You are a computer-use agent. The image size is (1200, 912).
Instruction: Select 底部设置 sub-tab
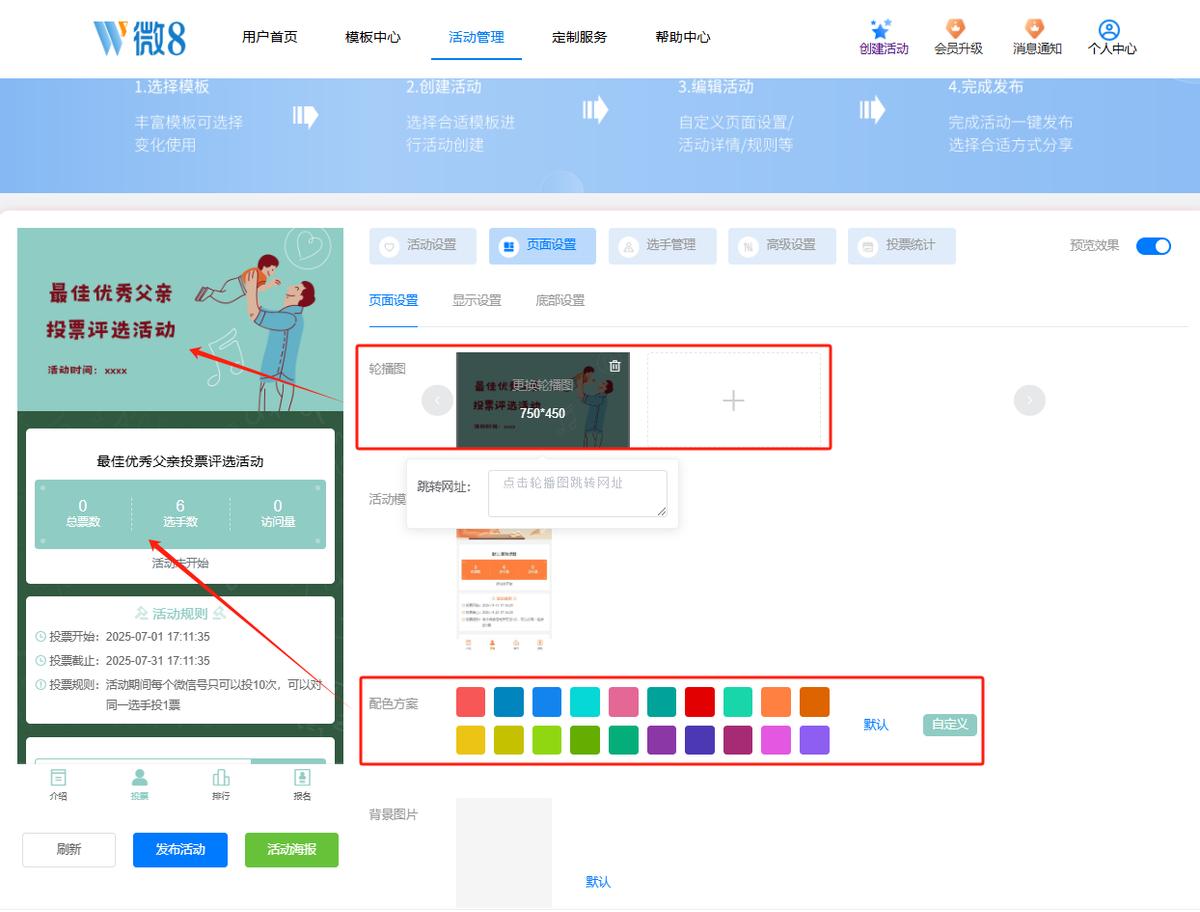(x=560, y=300)
